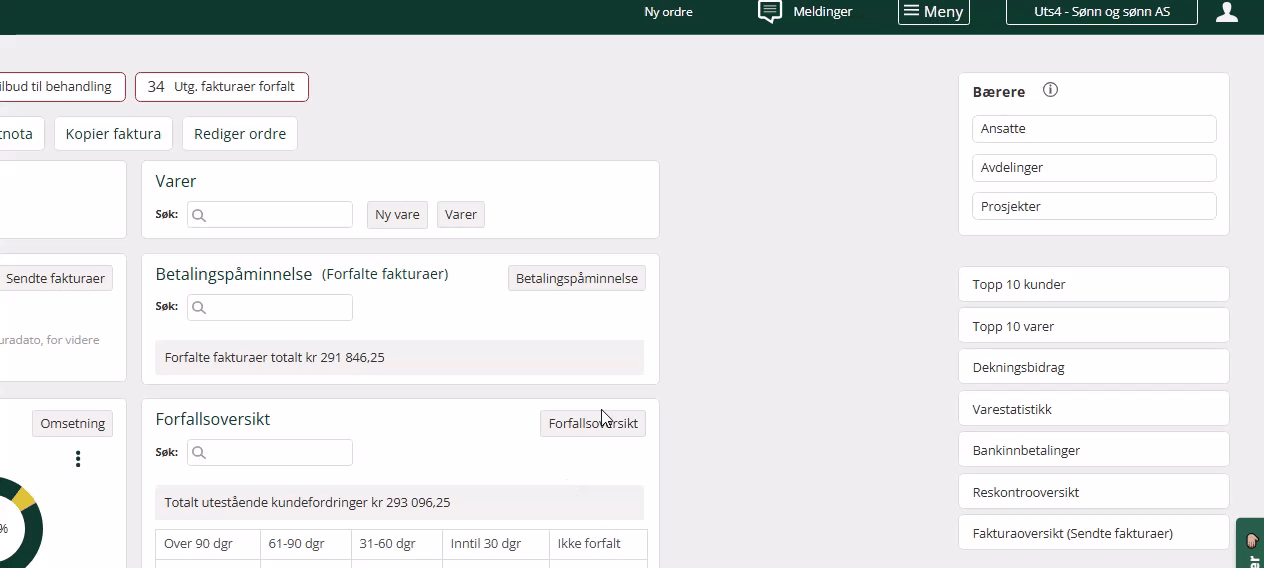Viewport: 1264px width, 568px height.
Task: Click the Kopier faktura button
Action: (113, 134)
